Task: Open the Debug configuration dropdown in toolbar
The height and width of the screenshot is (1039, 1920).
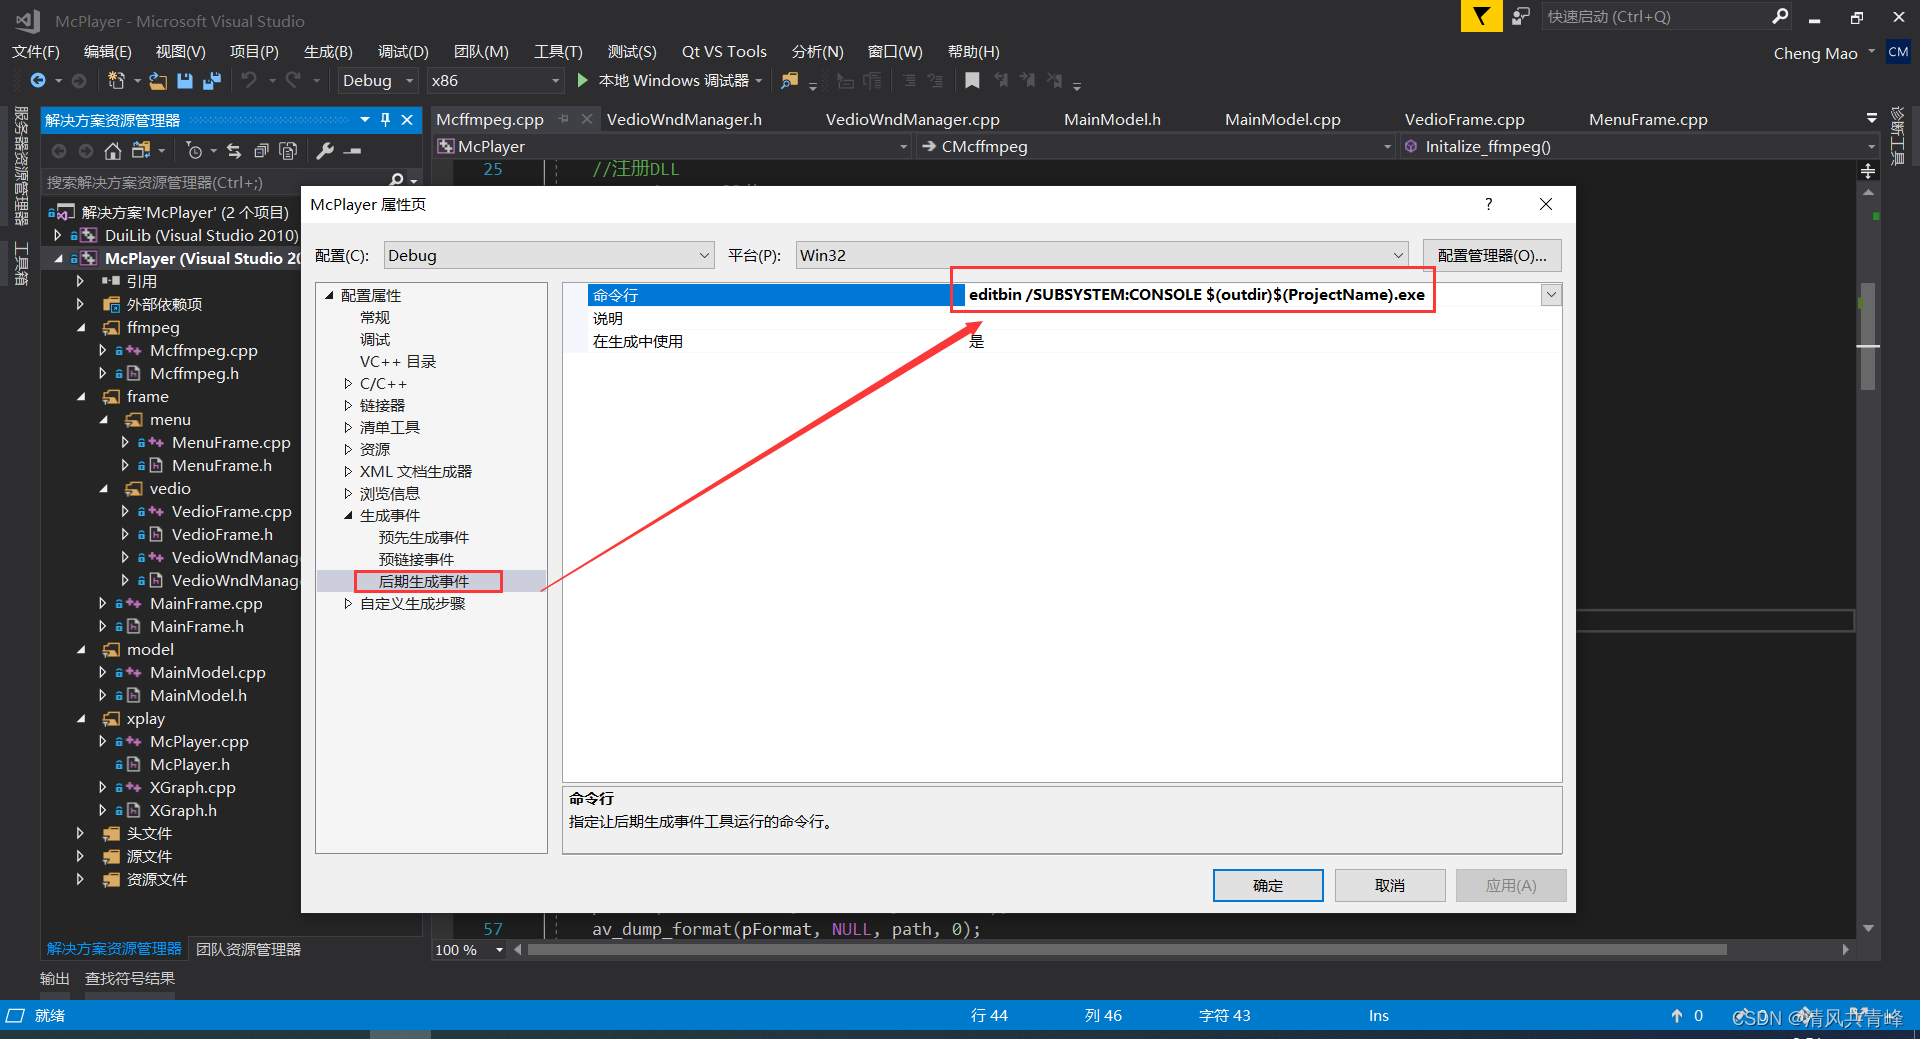Action: tap(378, 81)
